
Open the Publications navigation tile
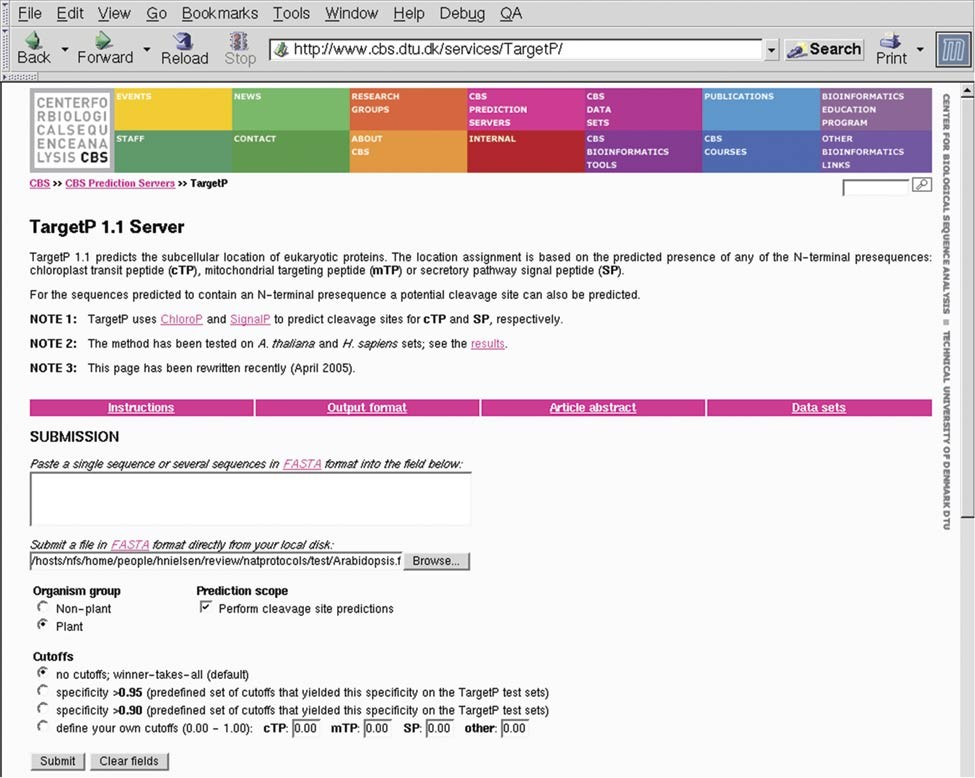761,109
